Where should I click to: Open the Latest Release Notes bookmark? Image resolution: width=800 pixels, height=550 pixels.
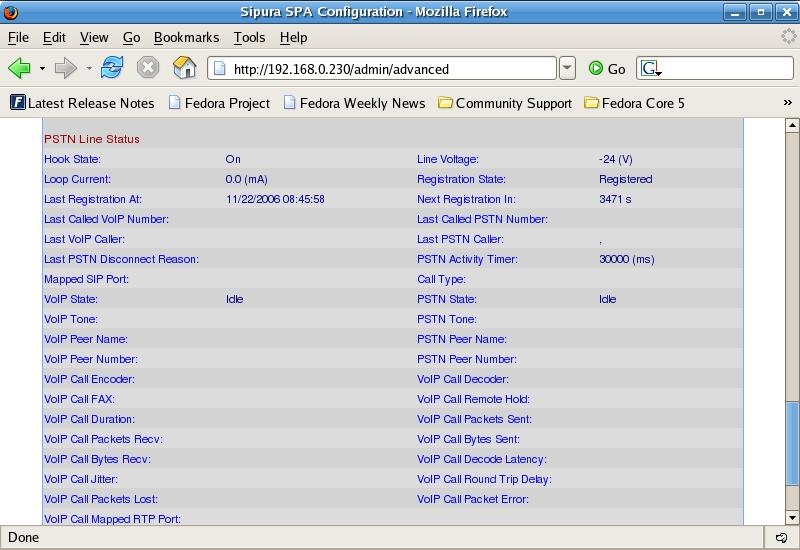click(x=82, y=103)
